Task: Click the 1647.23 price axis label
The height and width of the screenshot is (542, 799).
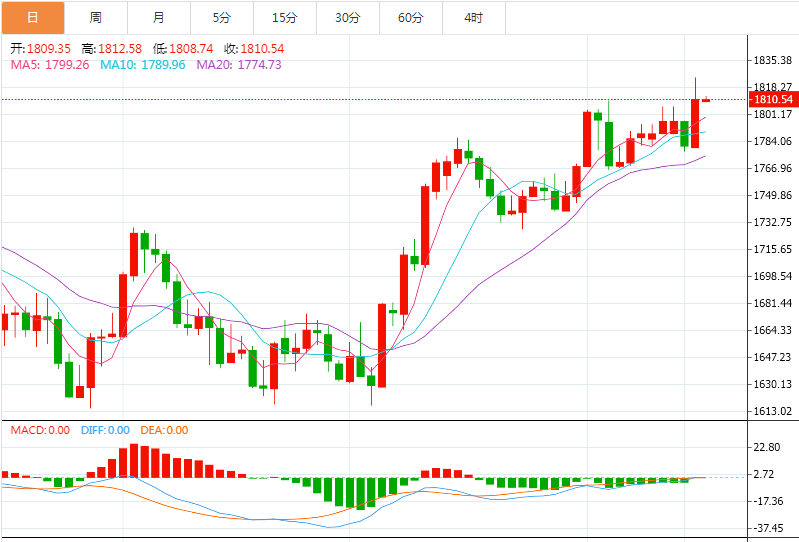Action: point(773,357)
